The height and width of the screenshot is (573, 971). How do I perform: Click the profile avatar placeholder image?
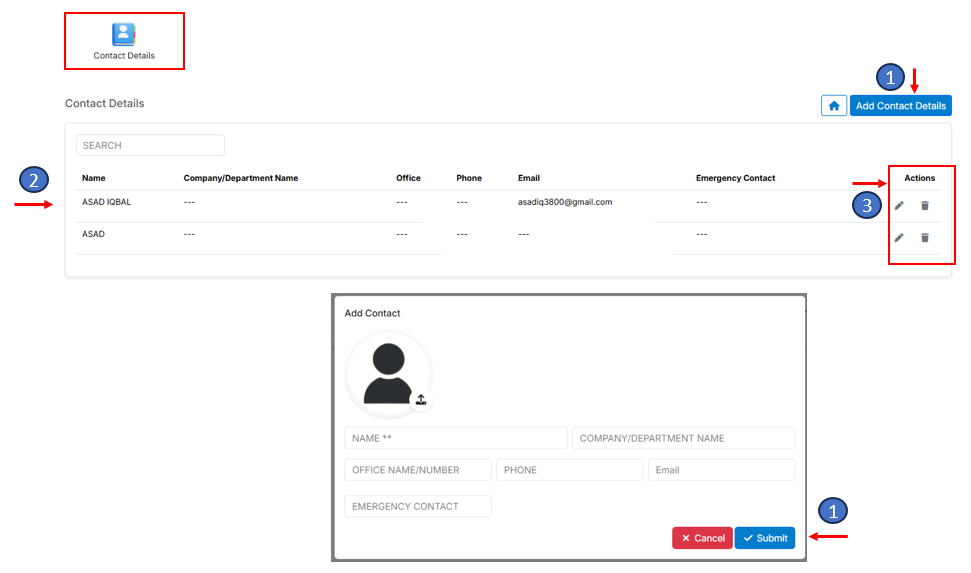pos(387,373)
